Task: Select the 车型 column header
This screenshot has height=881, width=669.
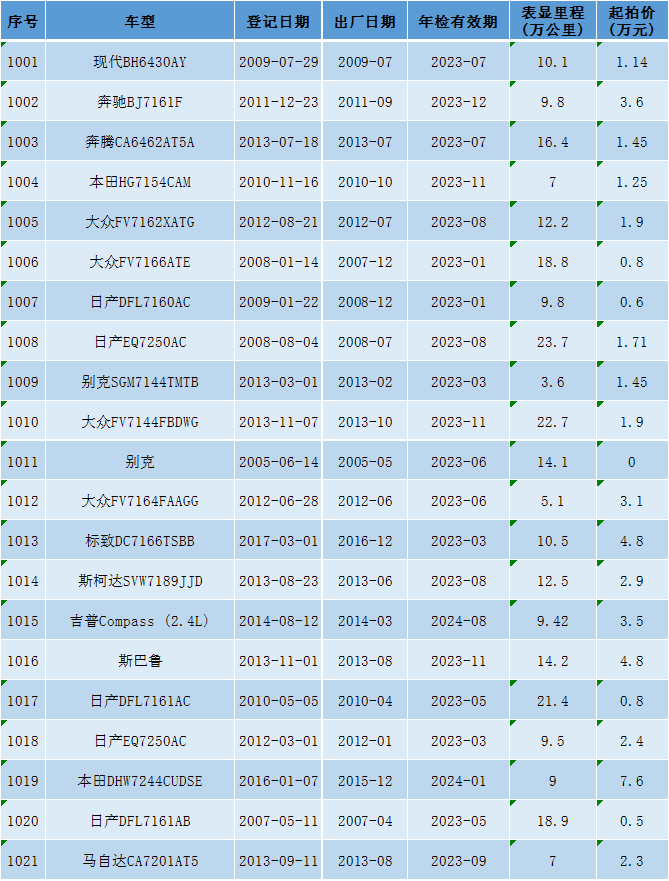Action: 140,21
